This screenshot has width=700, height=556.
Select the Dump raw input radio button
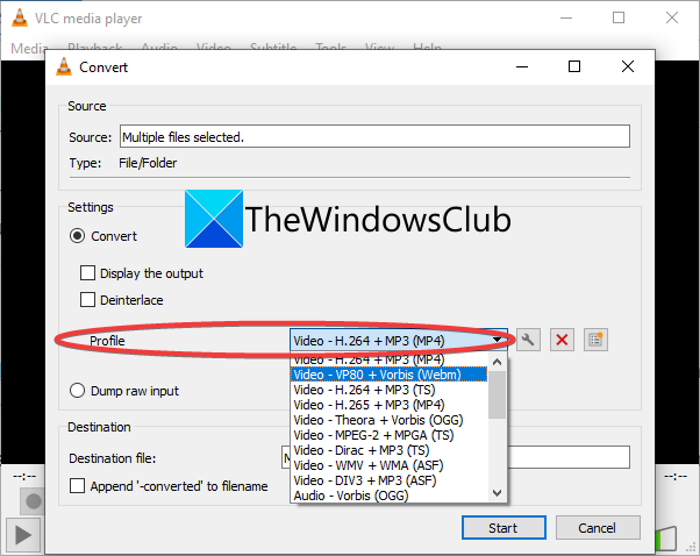(x=77, y=391)
